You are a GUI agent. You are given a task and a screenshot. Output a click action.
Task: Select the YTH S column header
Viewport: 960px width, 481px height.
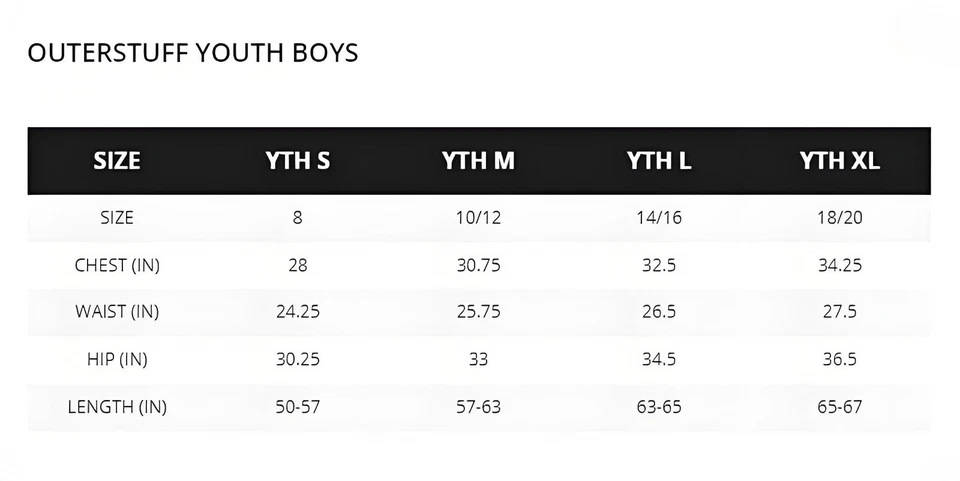[x=298, y=161]
